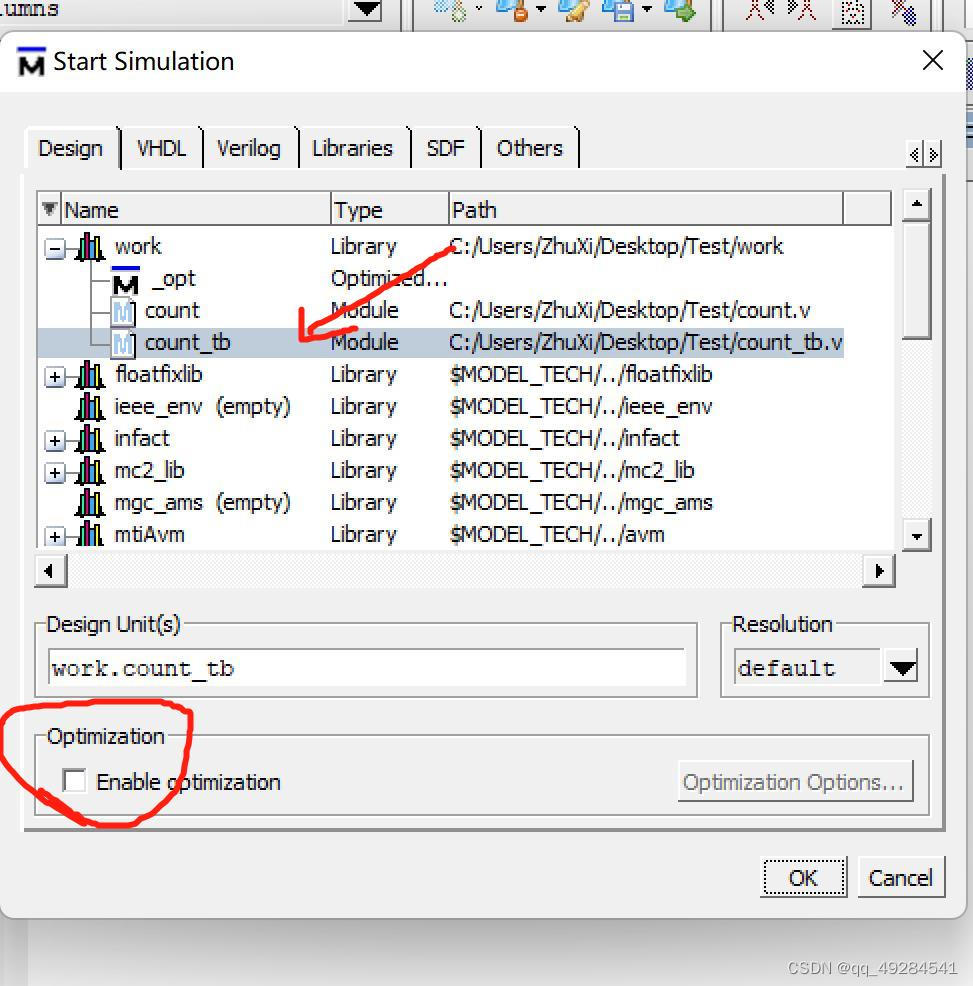Click the count.v path cell

coord(630,311)
